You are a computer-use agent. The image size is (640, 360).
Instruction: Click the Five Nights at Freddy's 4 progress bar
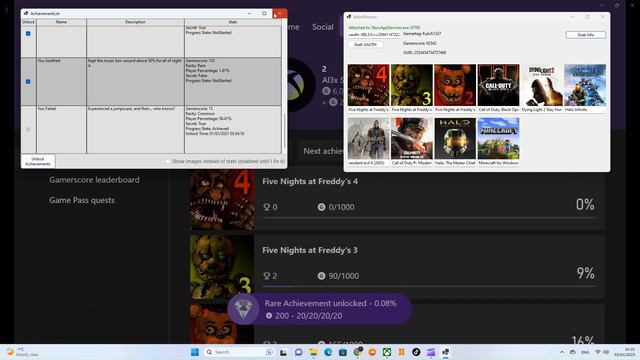click(429, 218)
